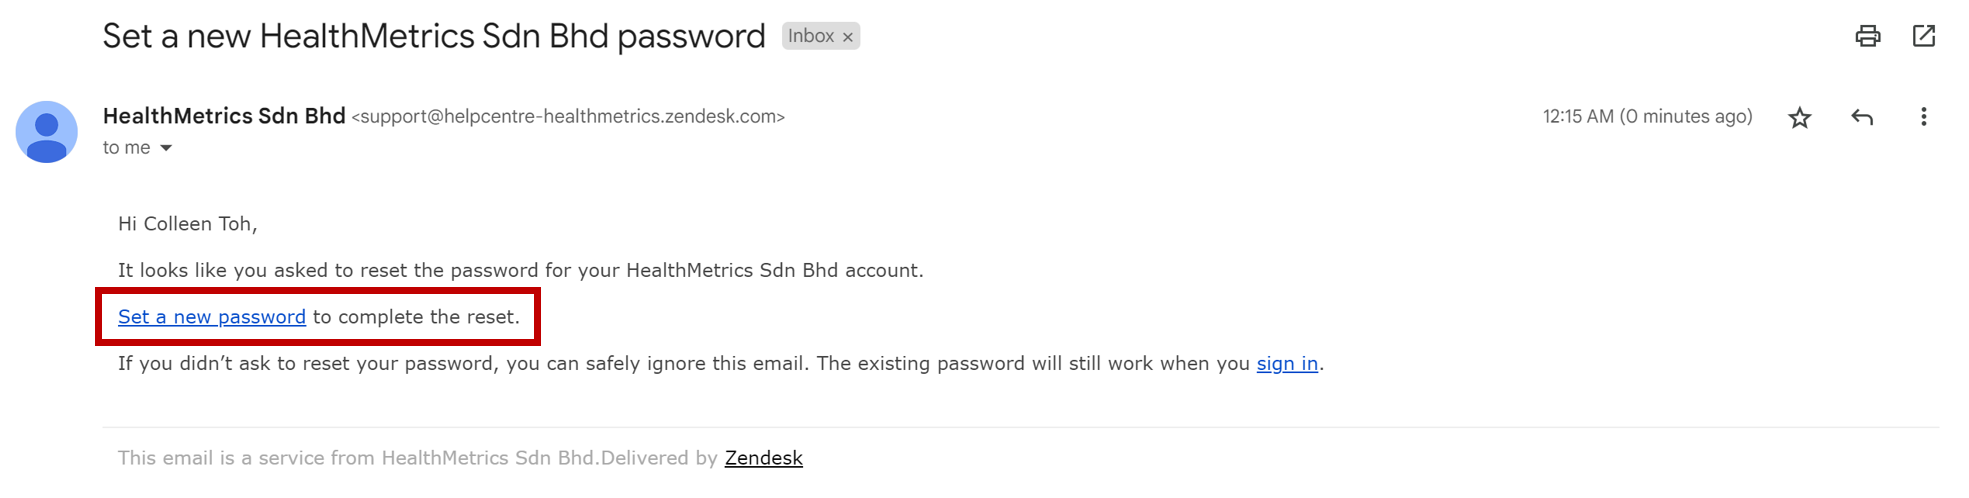Open the email in a new window
The width and height of the screenshot is (1969, 498).
(1923, 37)
